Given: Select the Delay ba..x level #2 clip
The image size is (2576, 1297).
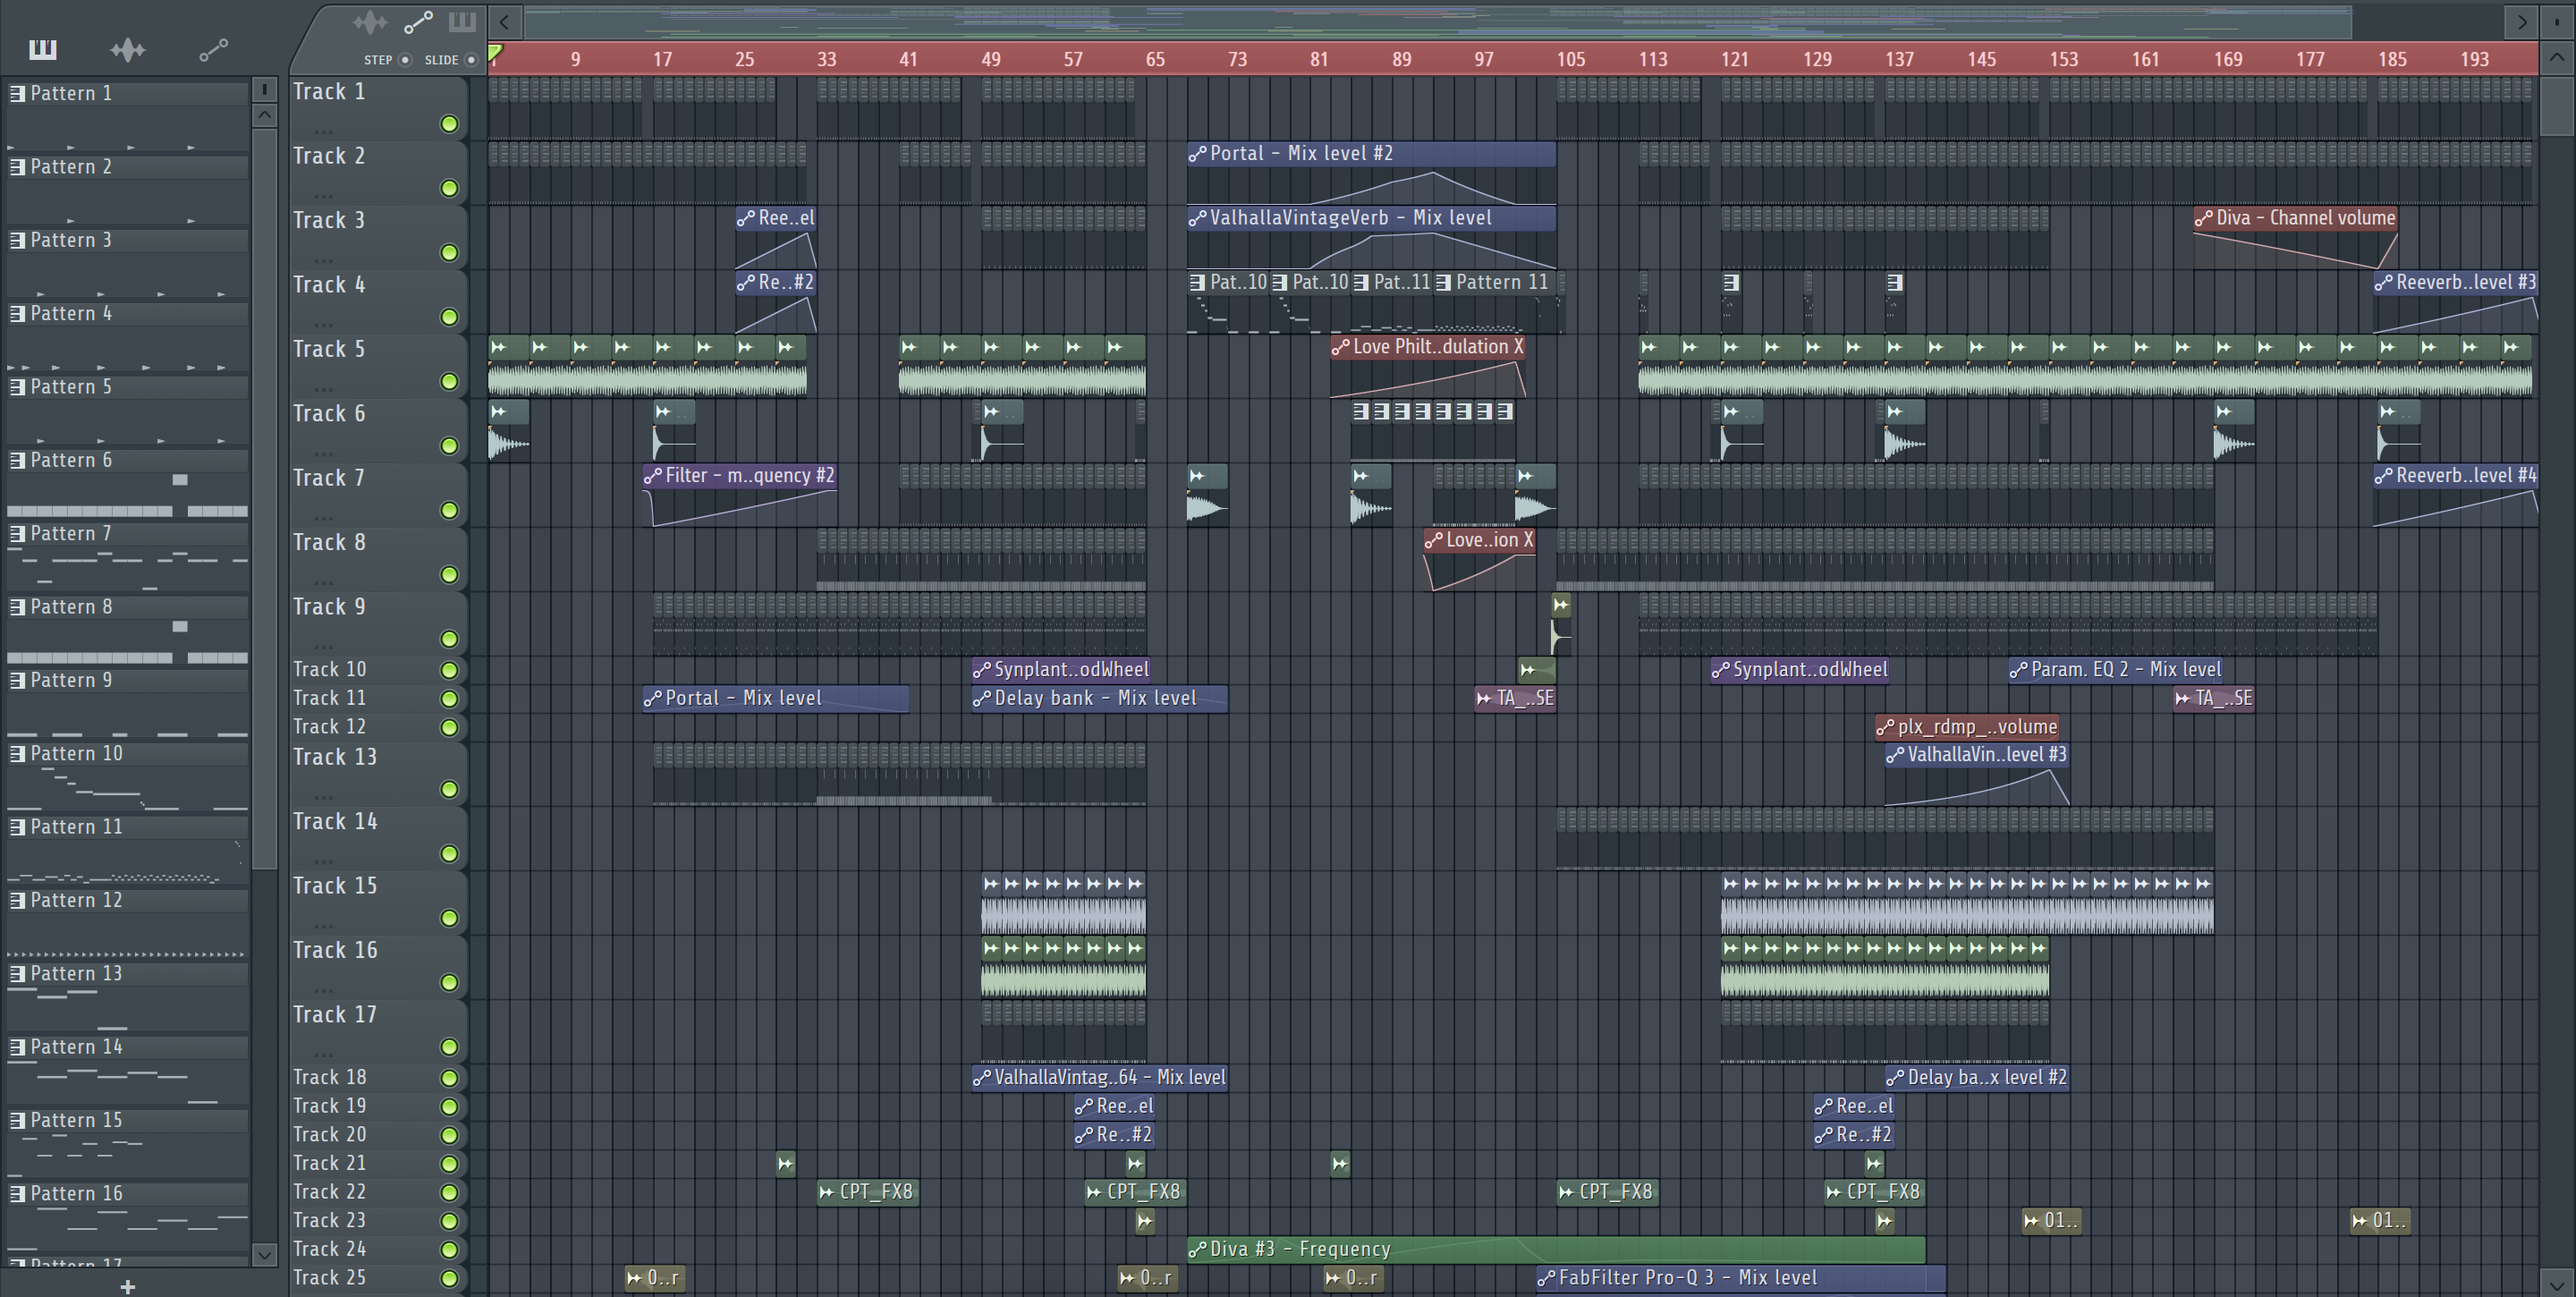Looking at the screenshot, I should 1977,1078.
